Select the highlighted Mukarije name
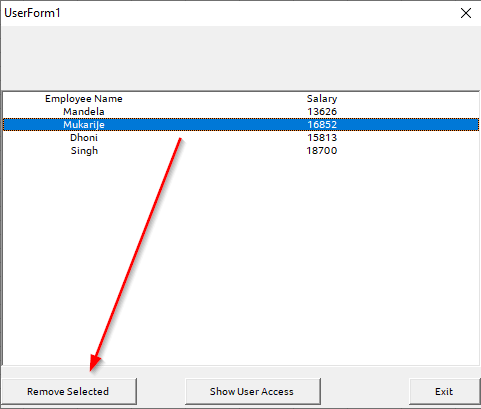481x409 pixels. point(84,124)
